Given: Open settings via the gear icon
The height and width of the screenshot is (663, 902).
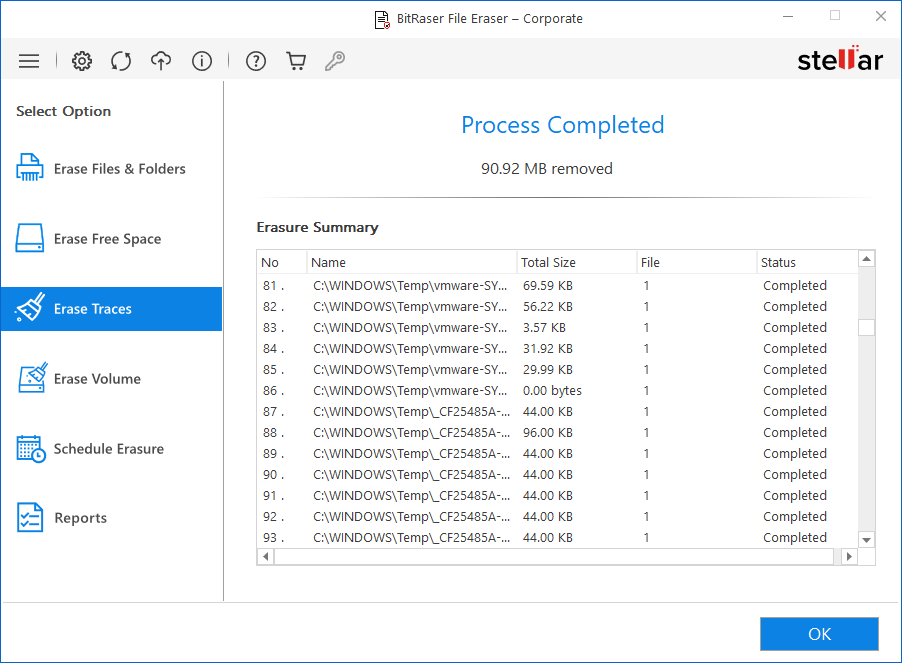Looking at the screenshot, I should click(82, 61).
